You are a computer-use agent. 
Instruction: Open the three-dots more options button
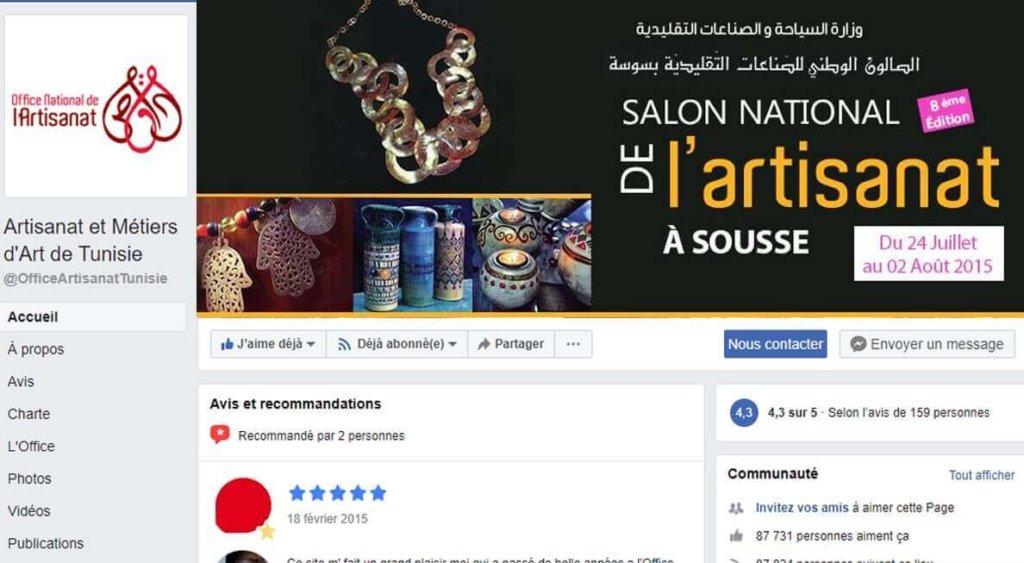click(573, 344)
